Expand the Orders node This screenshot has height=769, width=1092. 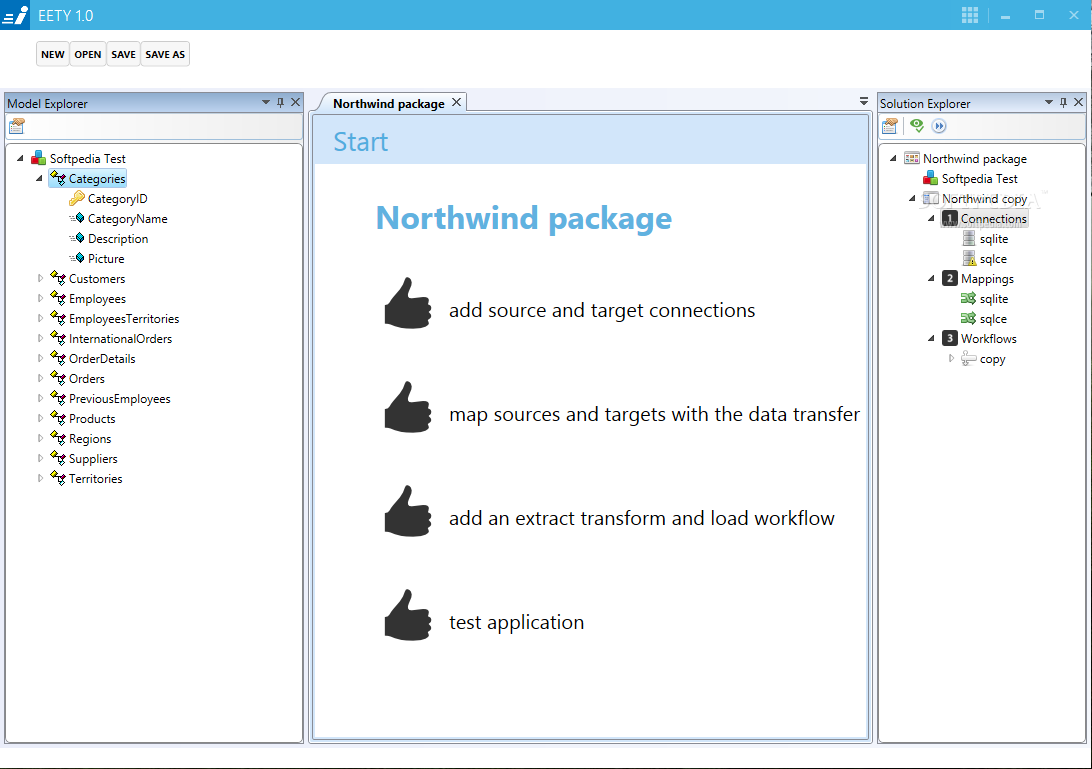(x=40, y=379)
